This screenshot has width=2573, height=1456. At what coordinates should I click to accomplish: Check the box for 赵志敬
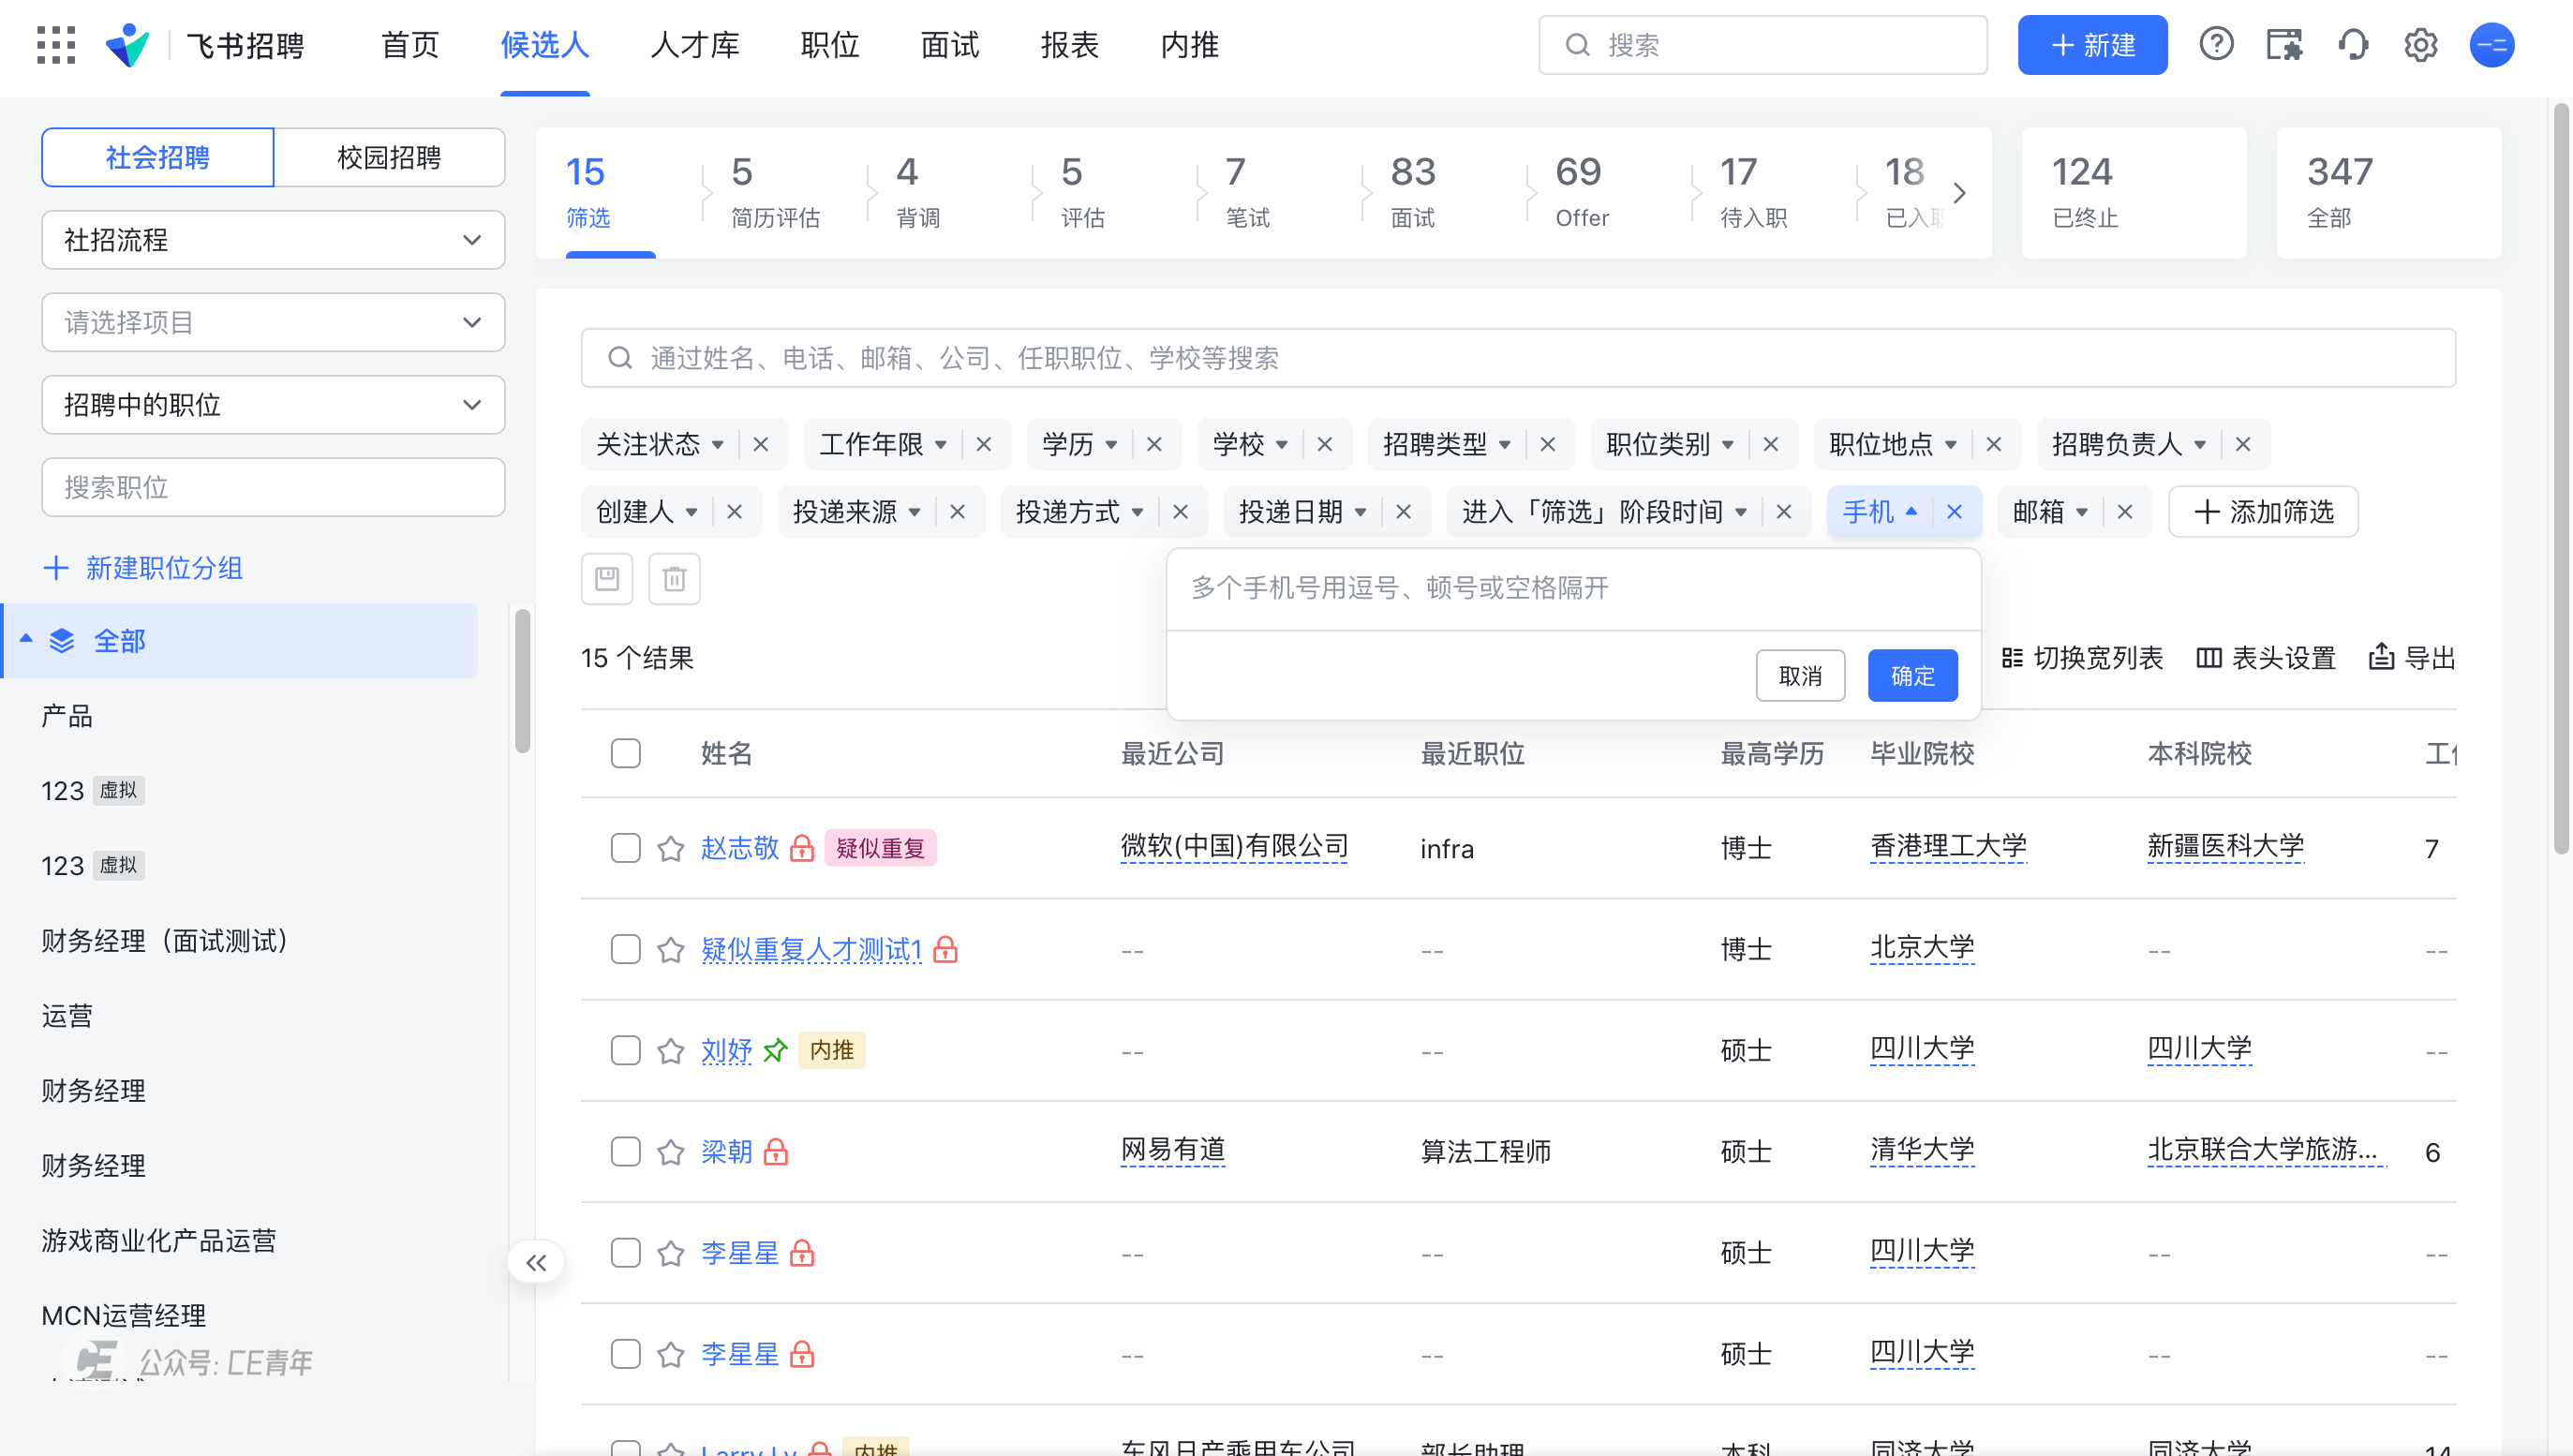625,848
